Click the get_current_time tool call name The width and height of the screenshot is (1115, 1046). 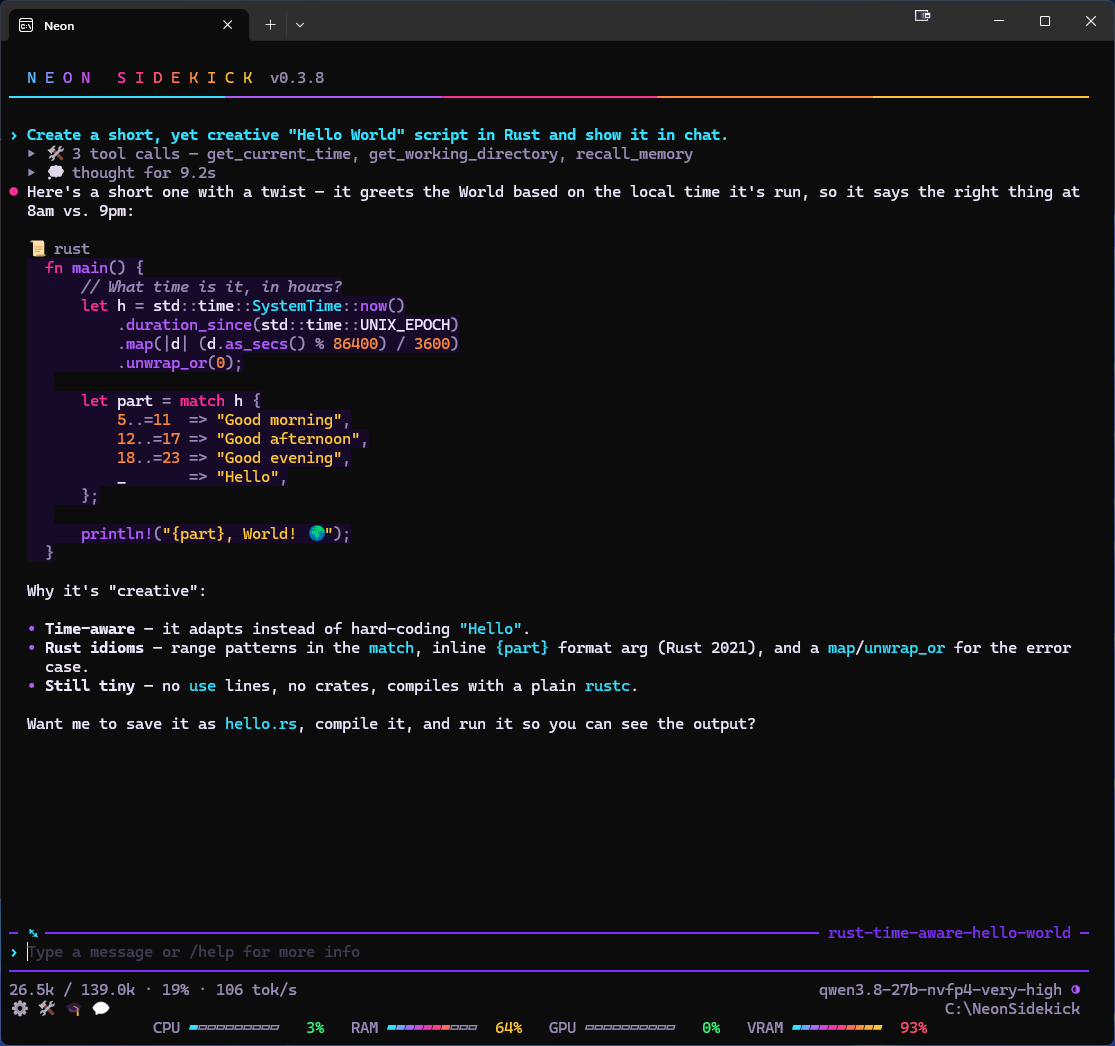coord(279,154)
